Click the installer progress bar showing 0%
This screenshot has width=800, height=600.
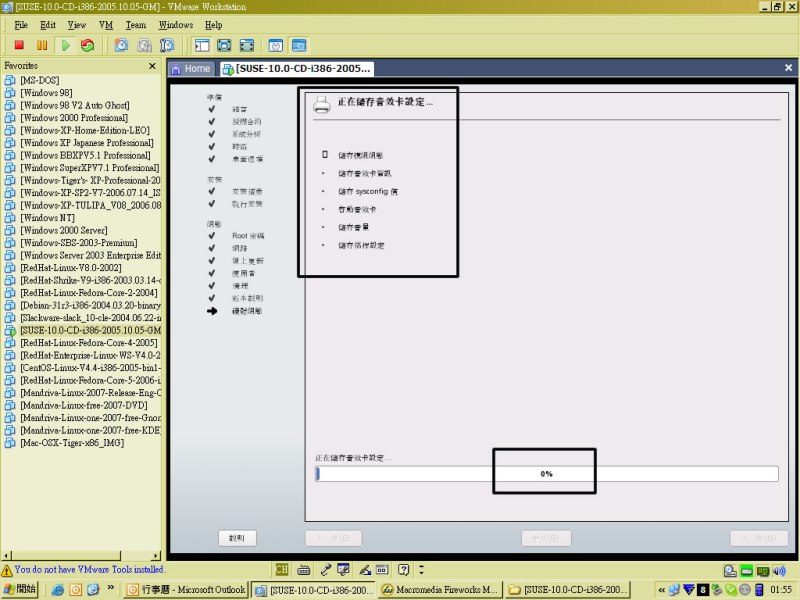click(546, 473)
